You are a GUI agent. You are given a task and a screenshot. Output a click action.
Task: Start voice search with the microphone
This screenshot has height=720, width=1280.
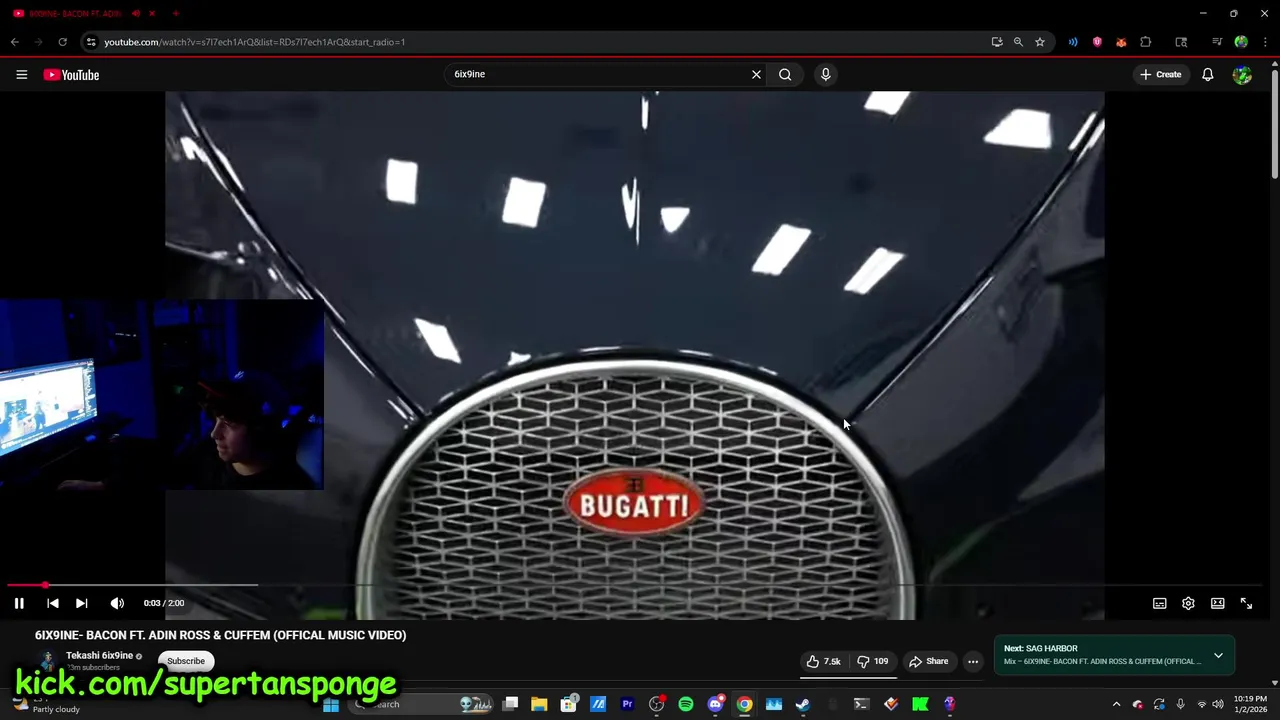825,74
